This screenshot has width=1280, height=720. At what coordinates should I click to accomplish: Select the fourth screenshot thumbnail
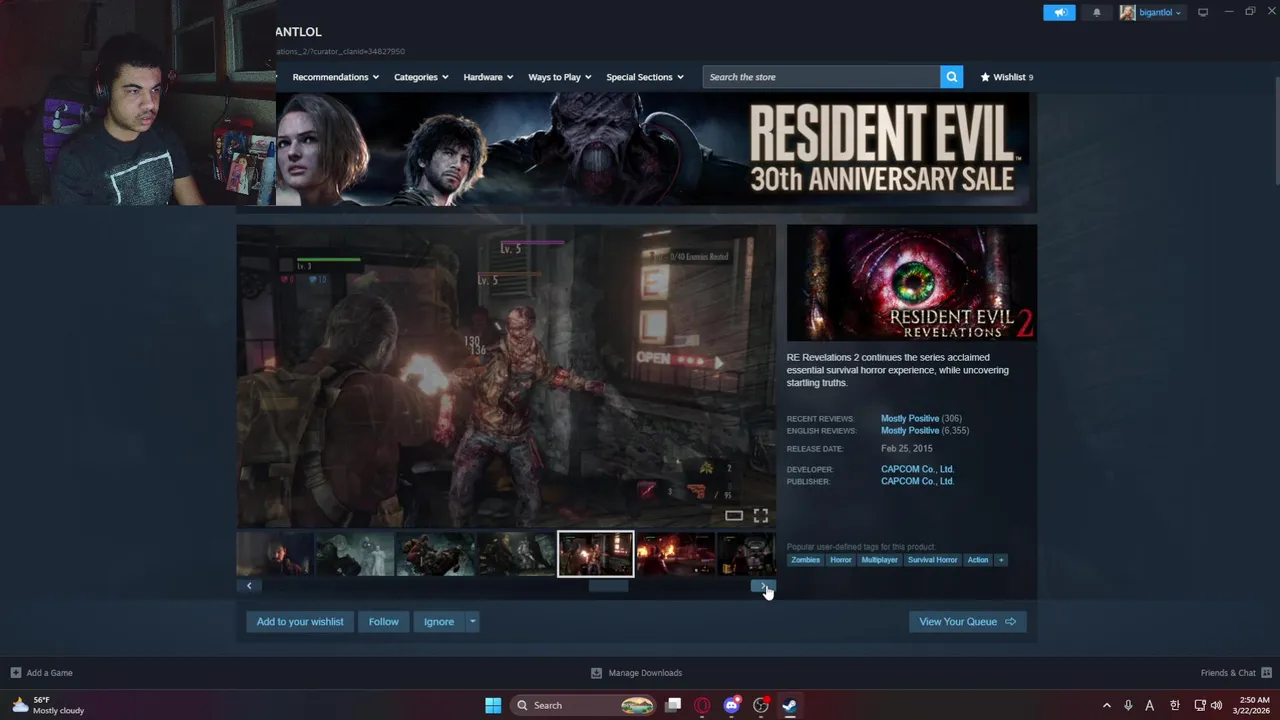point(515,554)
